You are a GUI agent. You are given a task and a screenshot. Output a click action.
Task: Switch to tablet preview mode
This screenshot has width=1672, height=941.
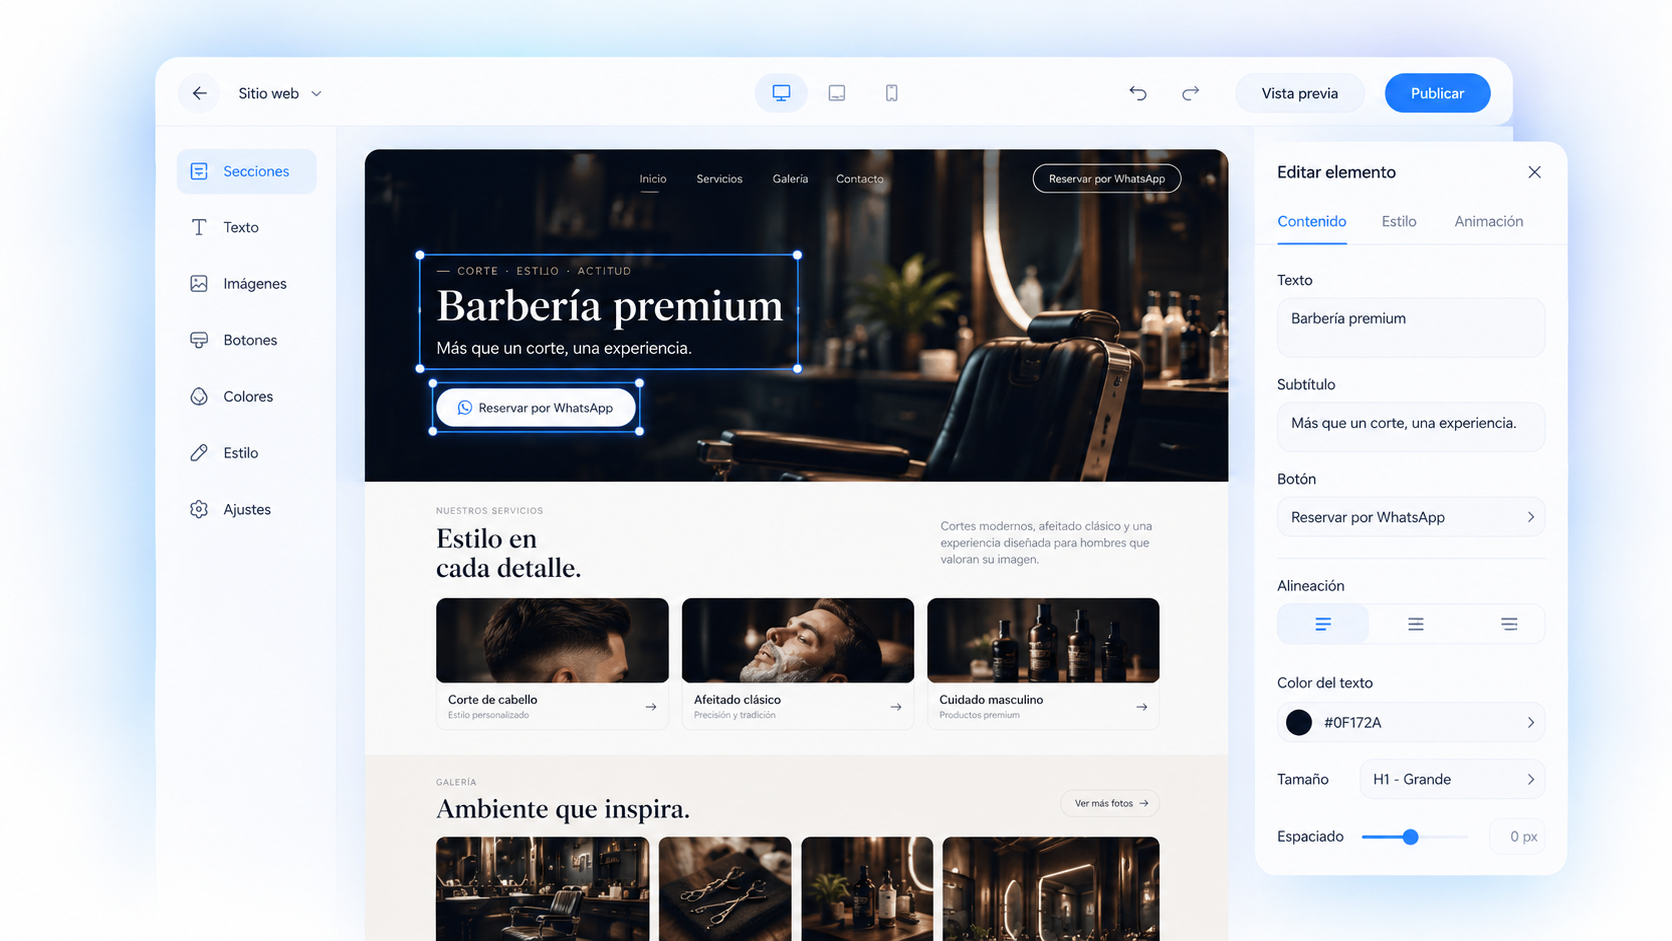[x=837, y=93]
